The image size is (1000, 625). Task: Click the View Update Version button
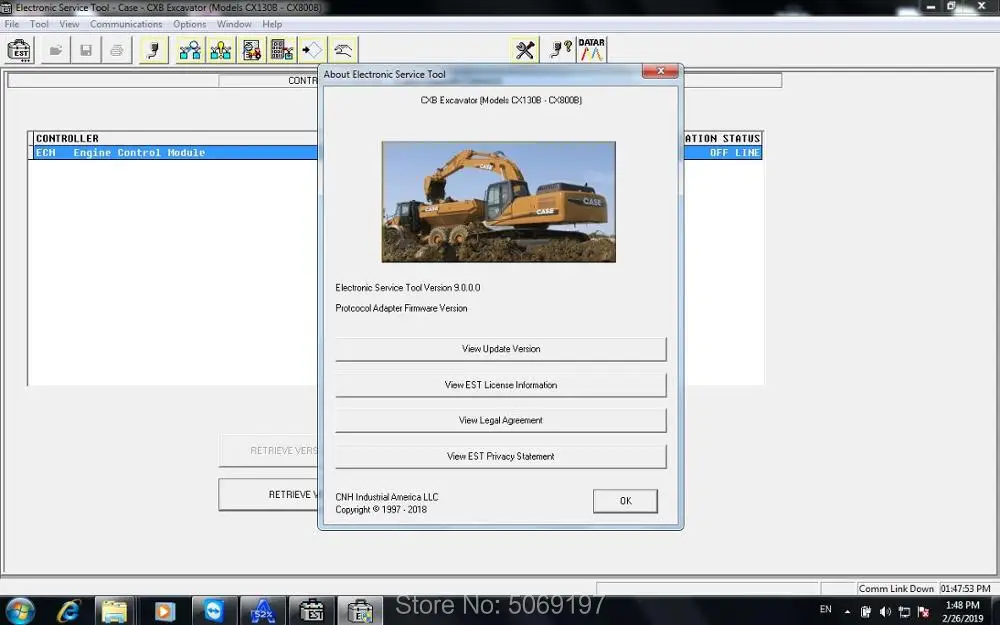(x=501, y=349)
